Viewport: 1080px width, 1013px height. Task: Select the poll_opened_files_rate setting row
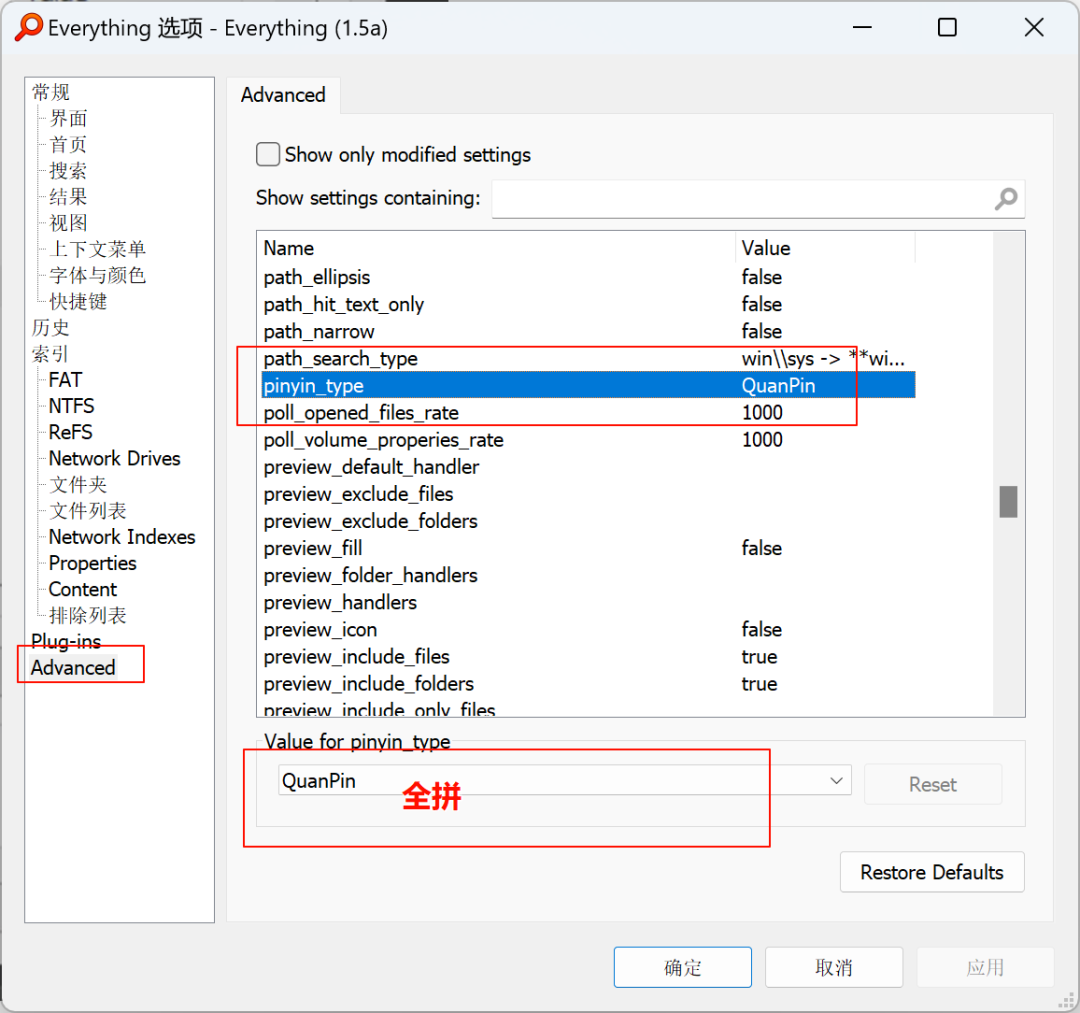588,412
